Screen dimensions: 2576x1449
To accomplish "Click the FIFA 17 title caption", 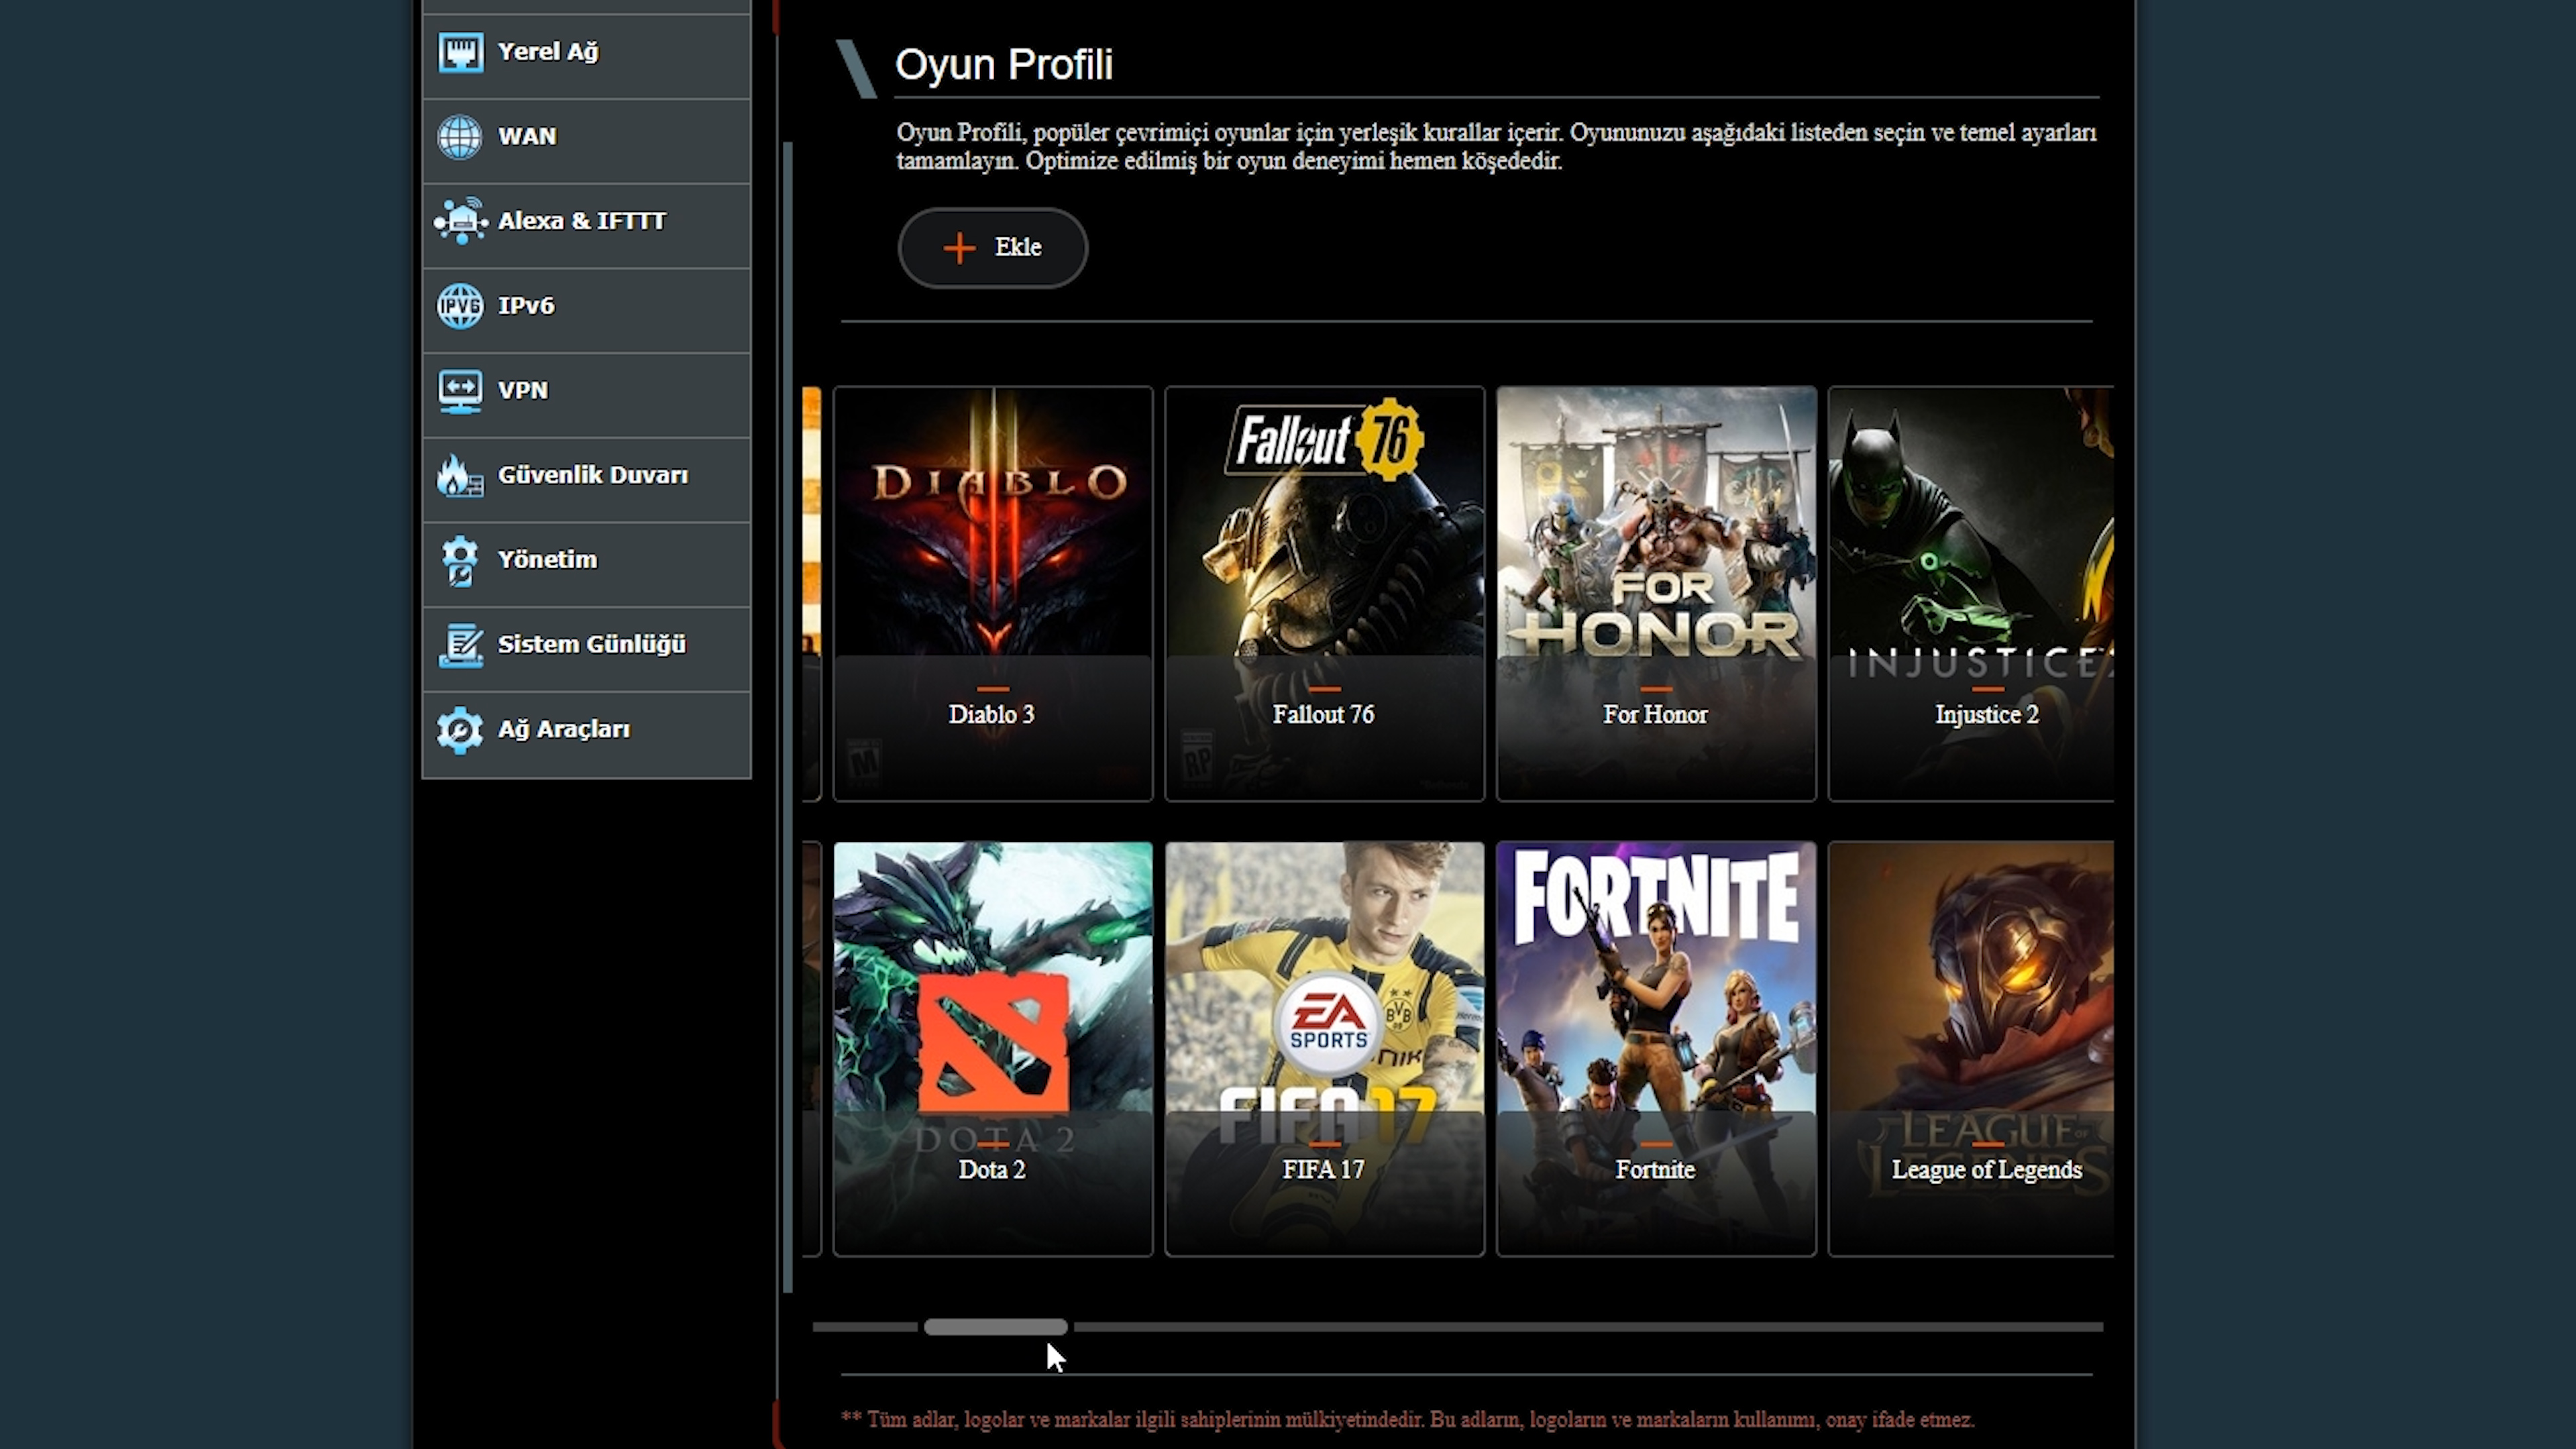I will 1323,1170.
